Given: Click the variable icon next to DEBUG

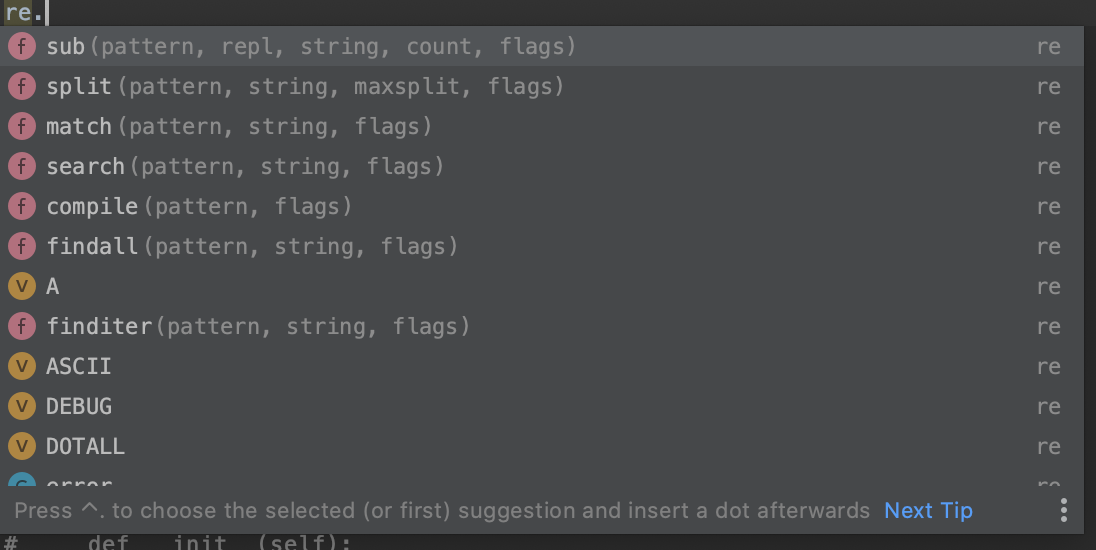Looking at the screenshot, I should tap(21, 407).
